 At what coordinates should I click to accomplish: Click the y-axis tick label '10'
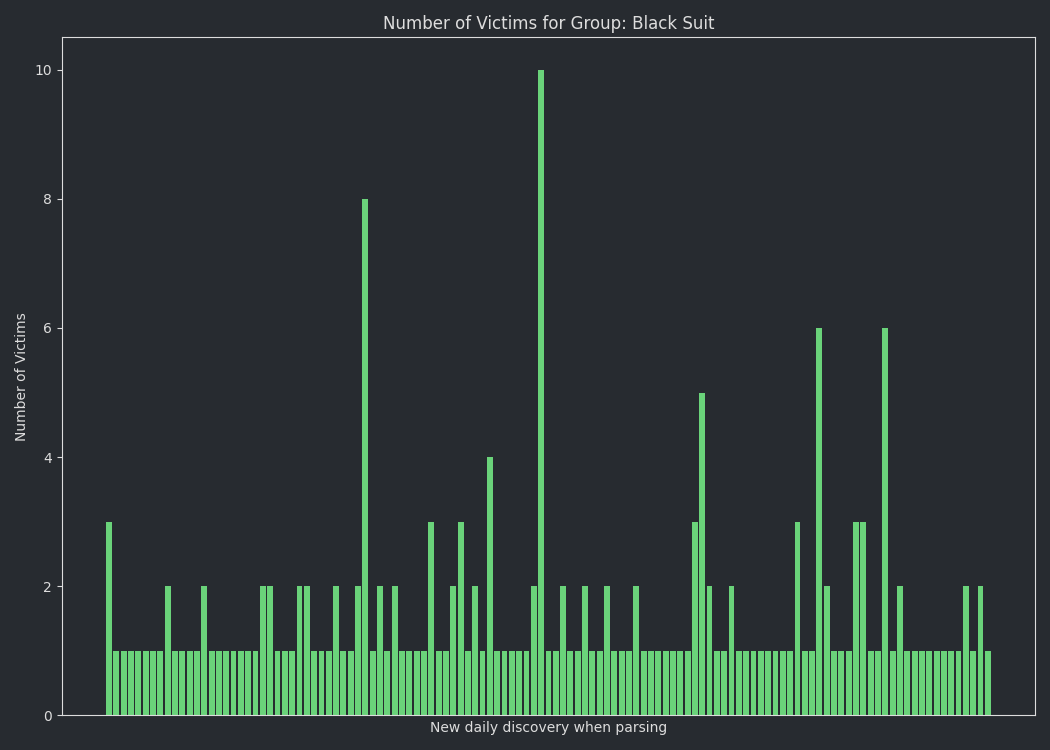(x=44, y=70)
